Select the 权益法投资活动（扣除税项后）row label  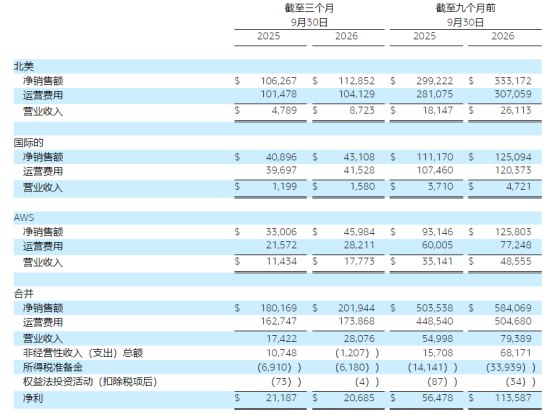coord(90,382)
